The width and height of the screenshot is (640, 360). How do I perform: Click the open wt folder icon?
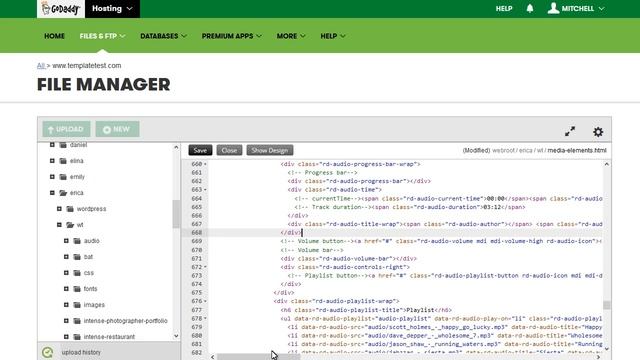(70, 225)
